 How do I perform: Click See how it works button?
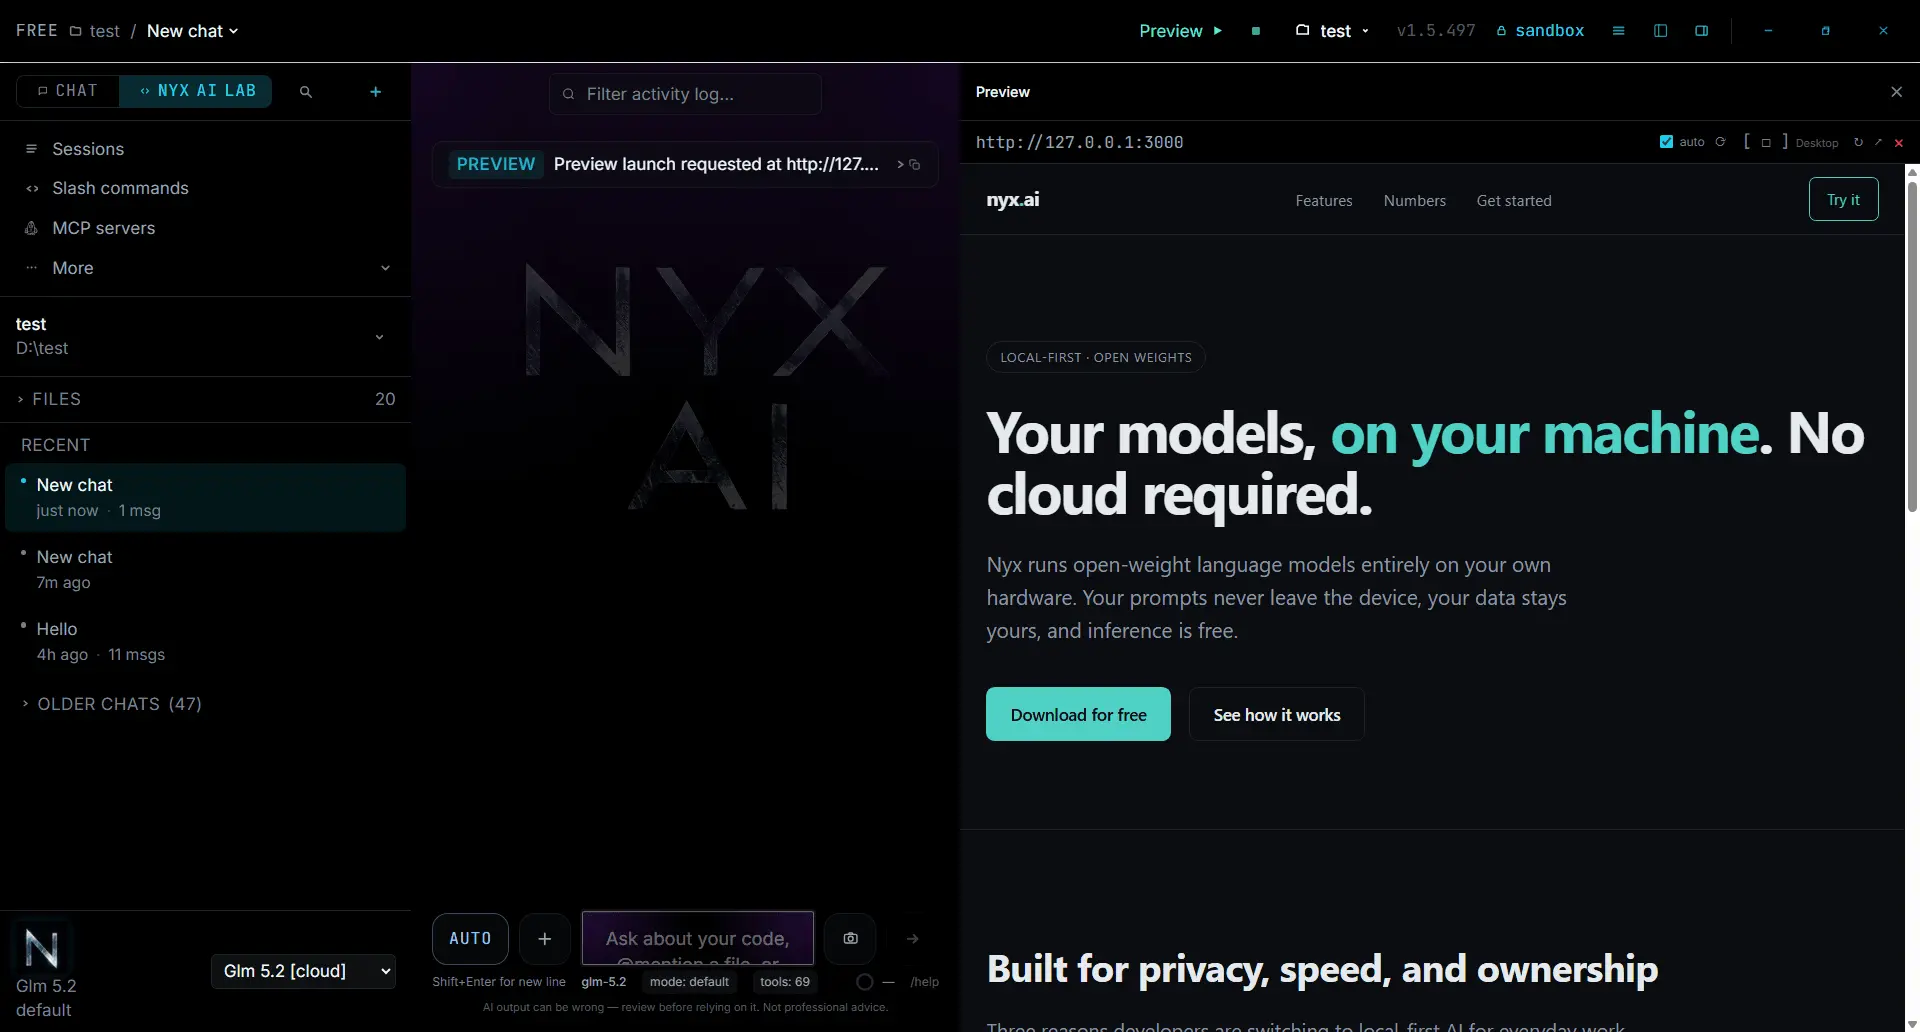(1277, 714)
